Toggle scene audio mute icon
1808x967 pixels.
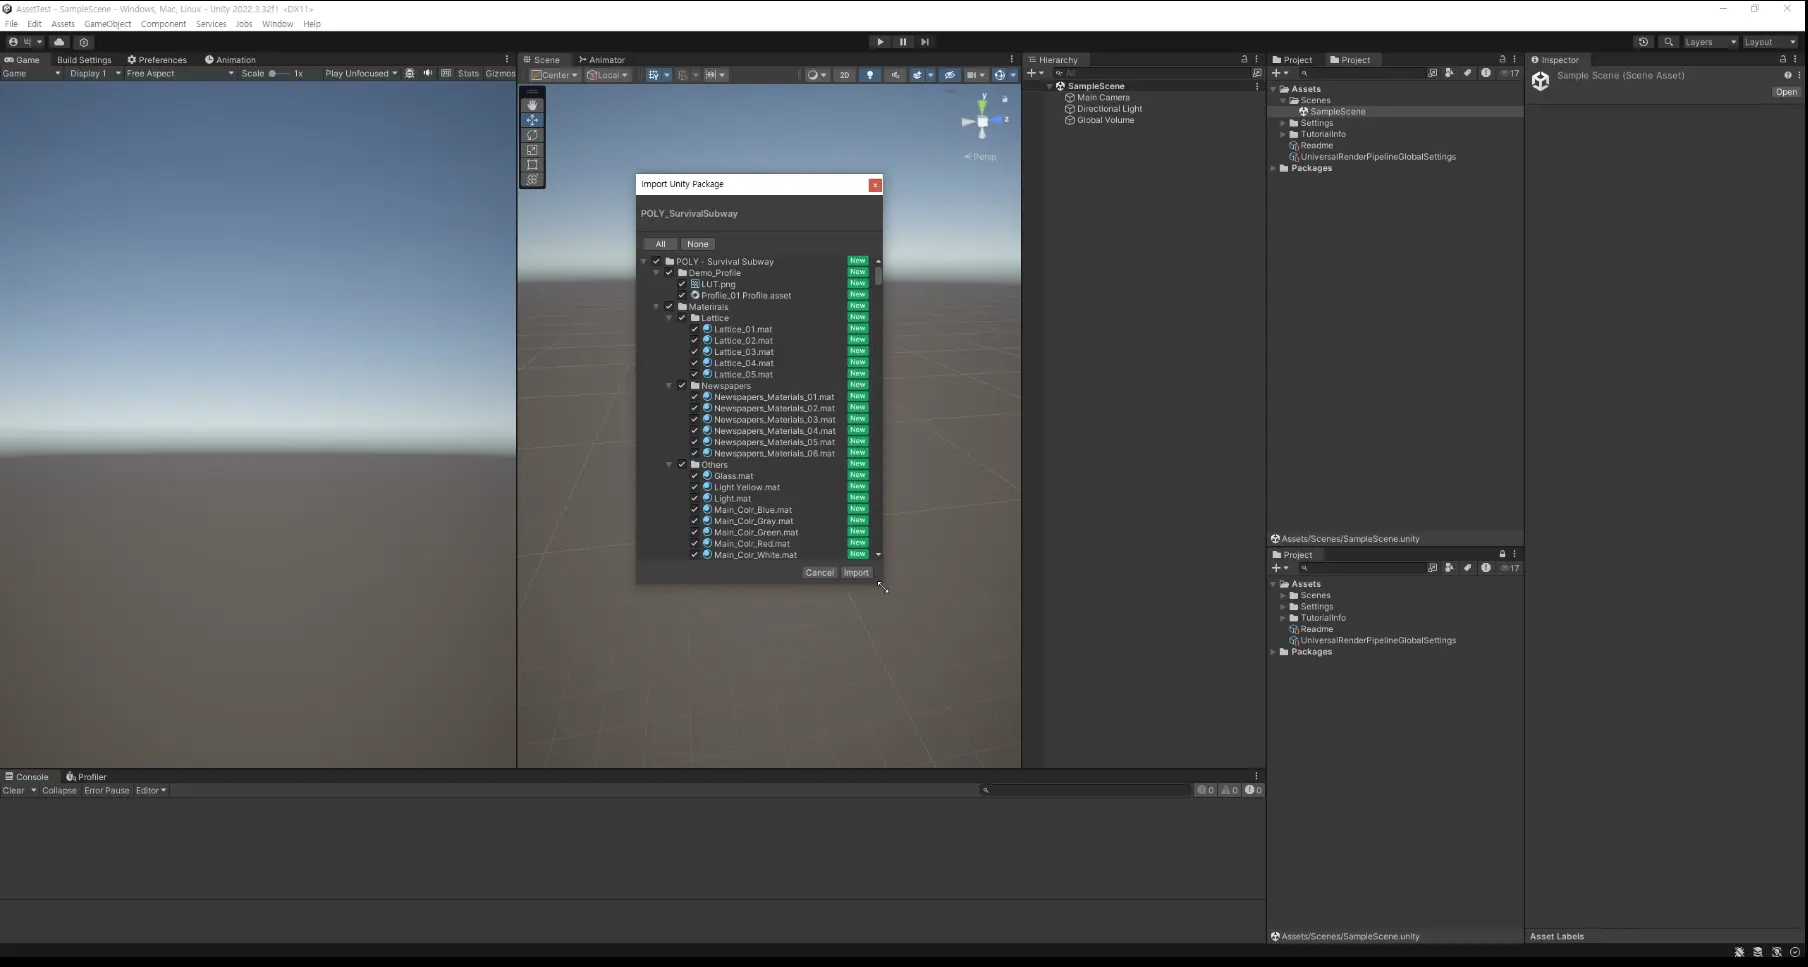coord(896,75)
